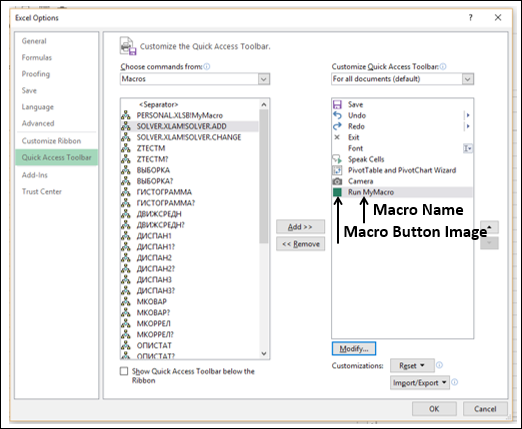The height and width of the screenshot is (429, 522).
Task: Click the Save icon in toolbar list
Action: (337, 105)
